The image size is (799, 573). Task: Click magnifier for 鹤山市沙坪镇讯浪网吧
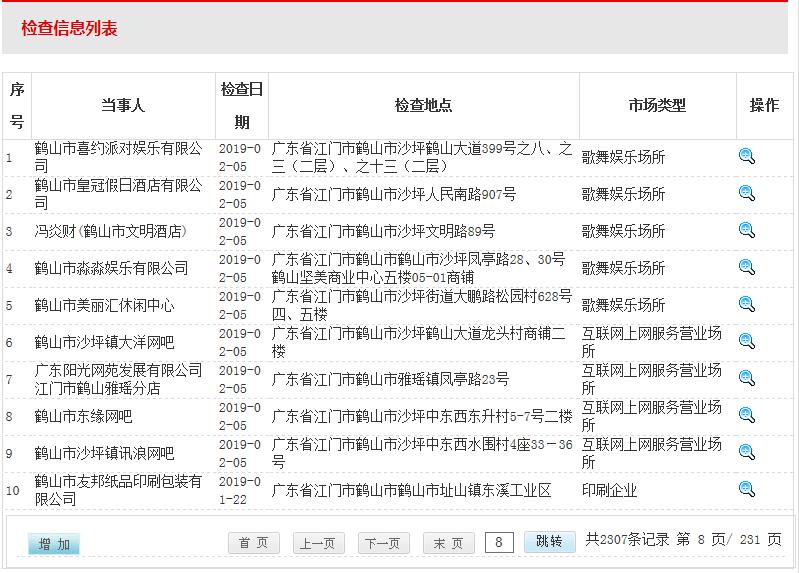click(746, 452)
